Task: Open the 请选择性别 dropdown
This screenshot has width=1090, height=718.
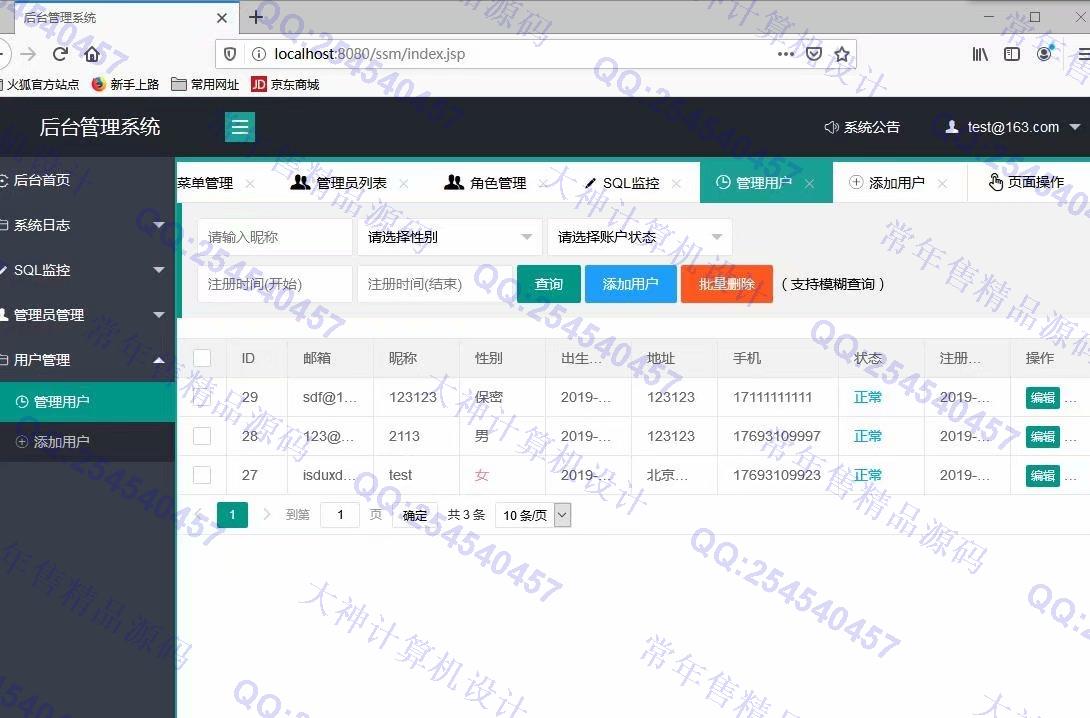Action: coord(450,237)
